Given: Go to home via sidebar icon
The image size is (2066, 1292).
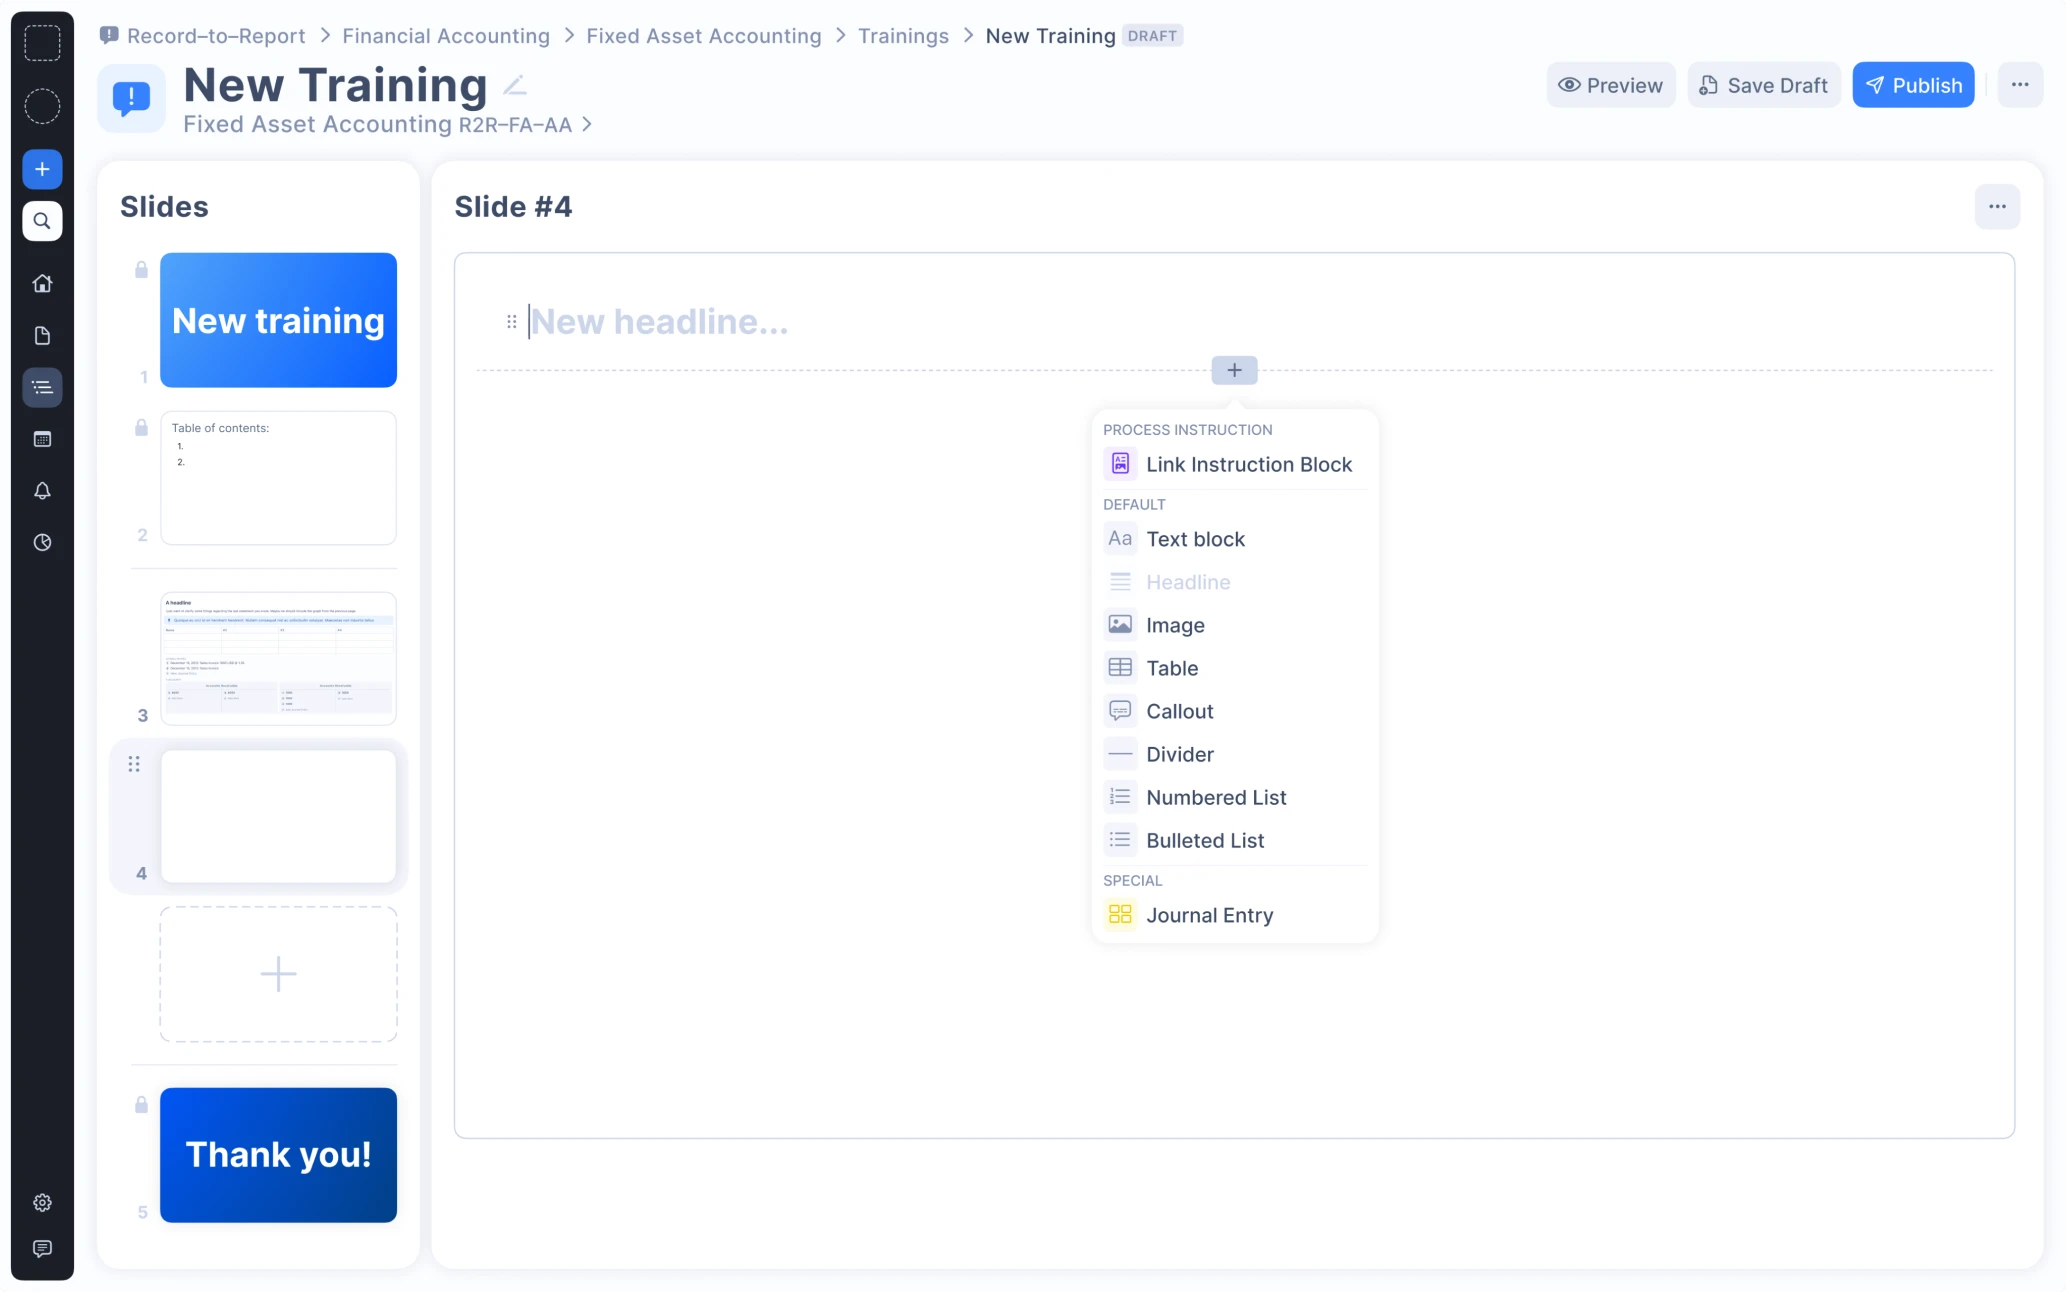Looking at the screenshot, I should click(42, 284).
